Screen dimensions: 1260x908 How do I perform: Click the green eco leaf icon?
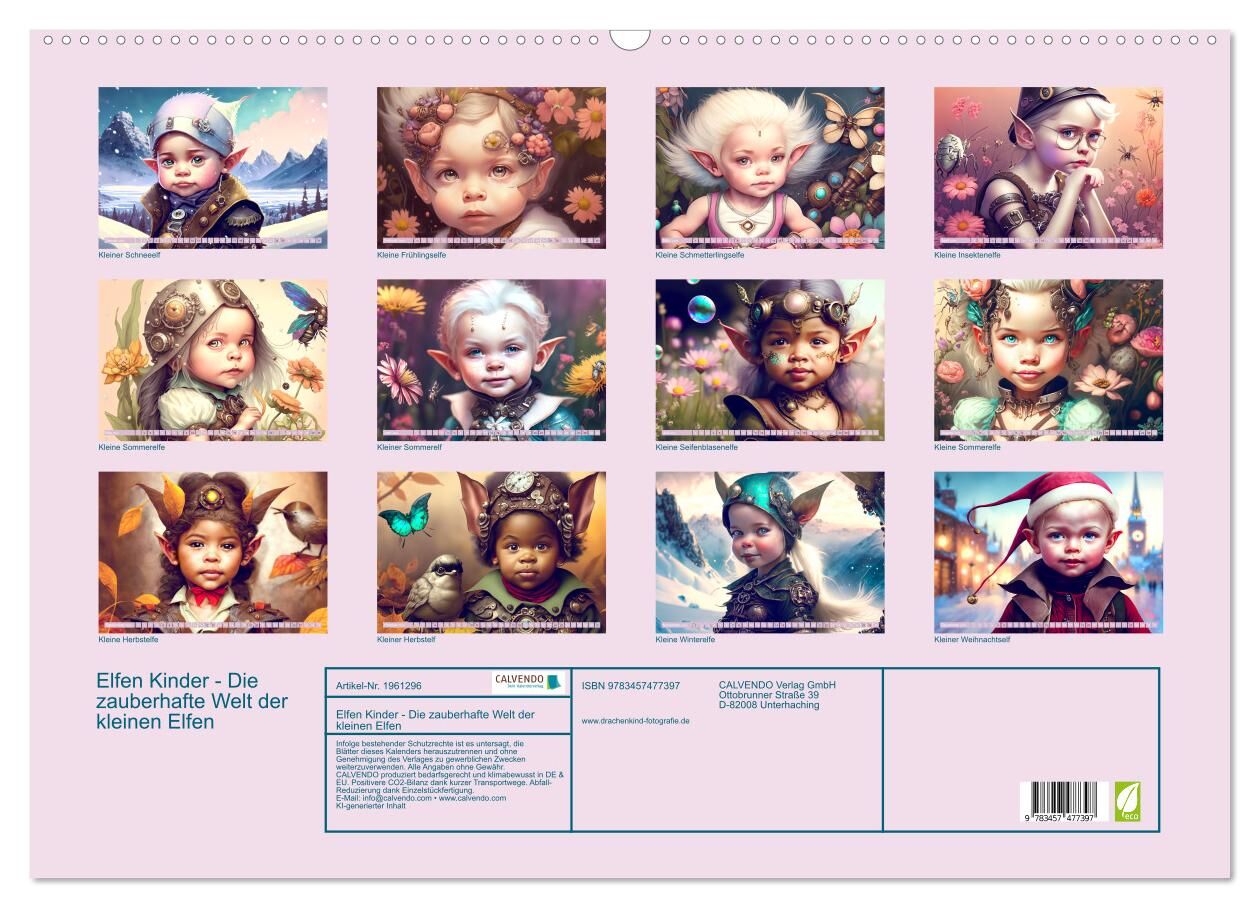(1127, 801)
